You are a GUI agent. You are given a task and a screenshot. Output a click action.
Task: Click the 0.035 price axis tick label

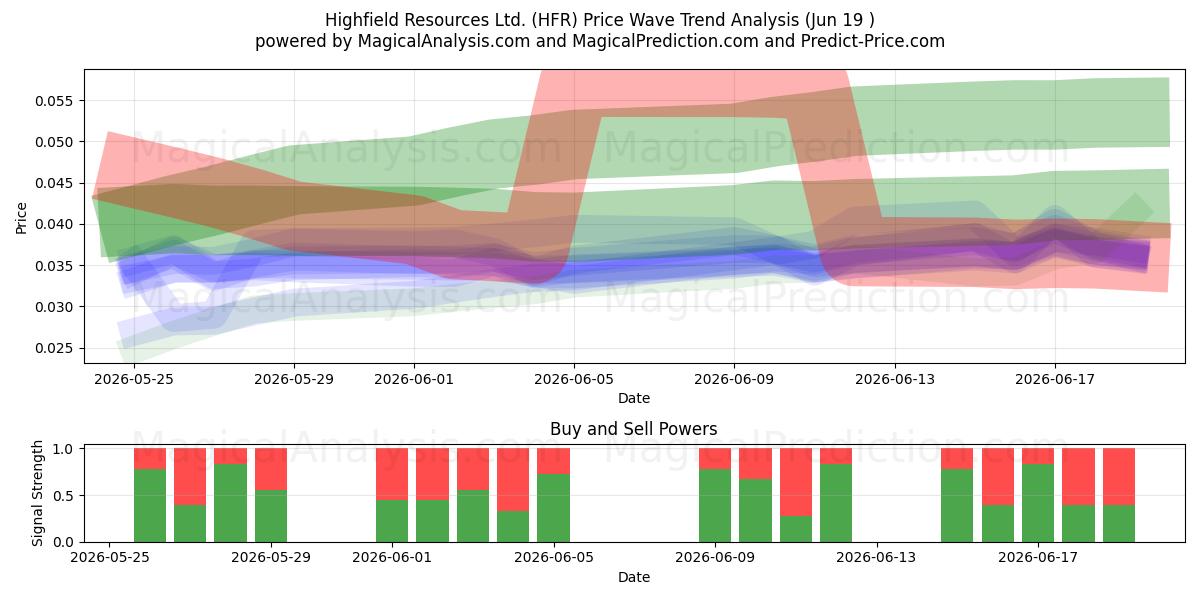click(55, 266)
